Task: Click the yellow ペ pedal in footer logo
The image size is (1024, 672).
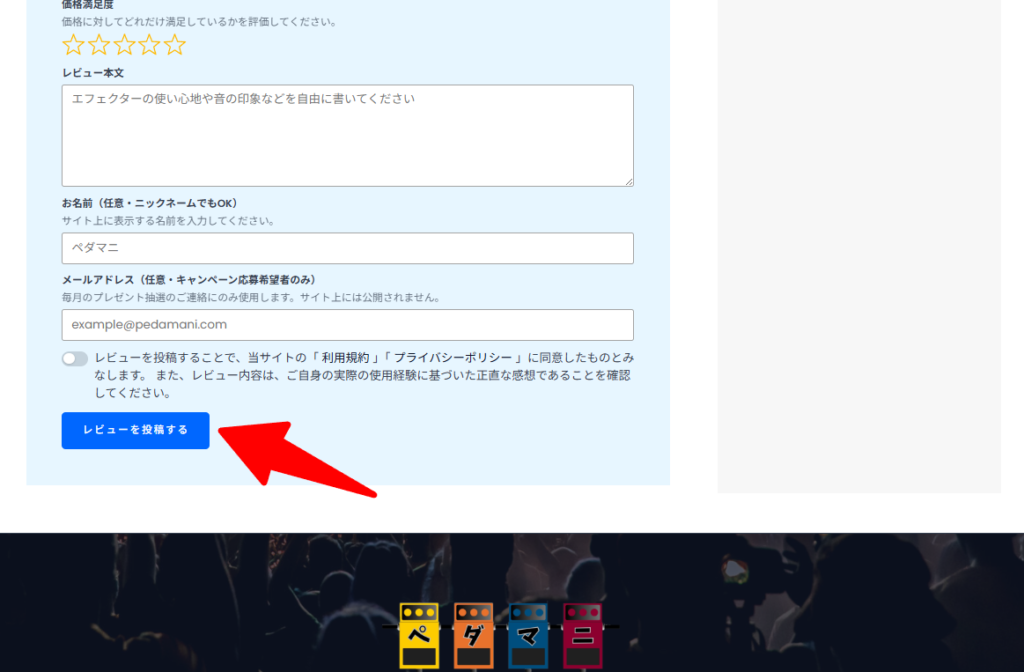Action: [x=420, y=635]
